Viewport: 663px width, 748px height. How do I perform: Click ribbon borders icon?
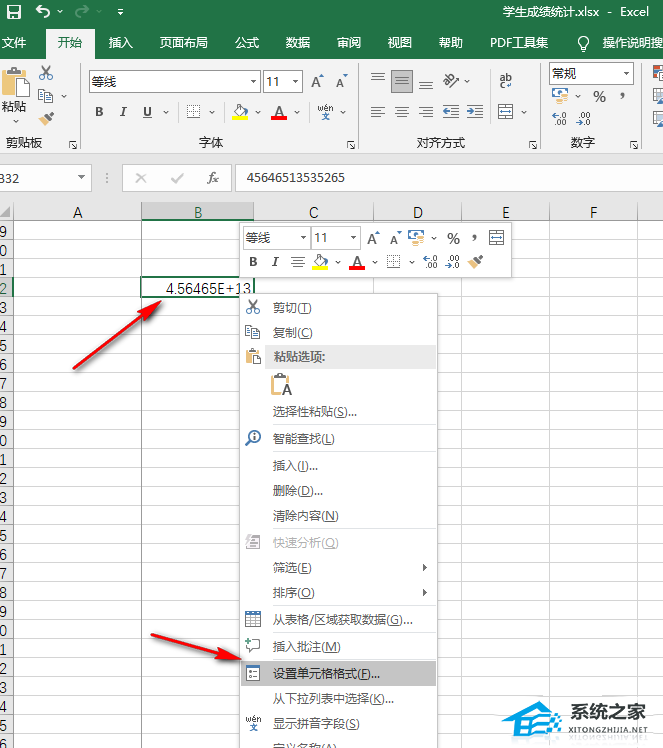click(193, 112)
